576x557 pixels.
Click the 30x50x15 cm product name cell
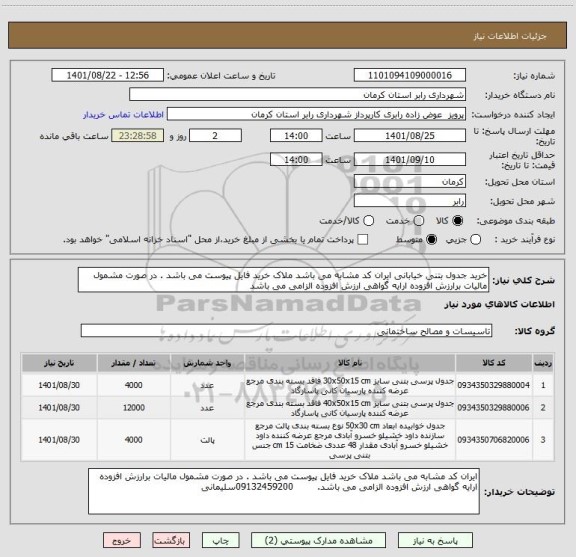coord(350,385)
